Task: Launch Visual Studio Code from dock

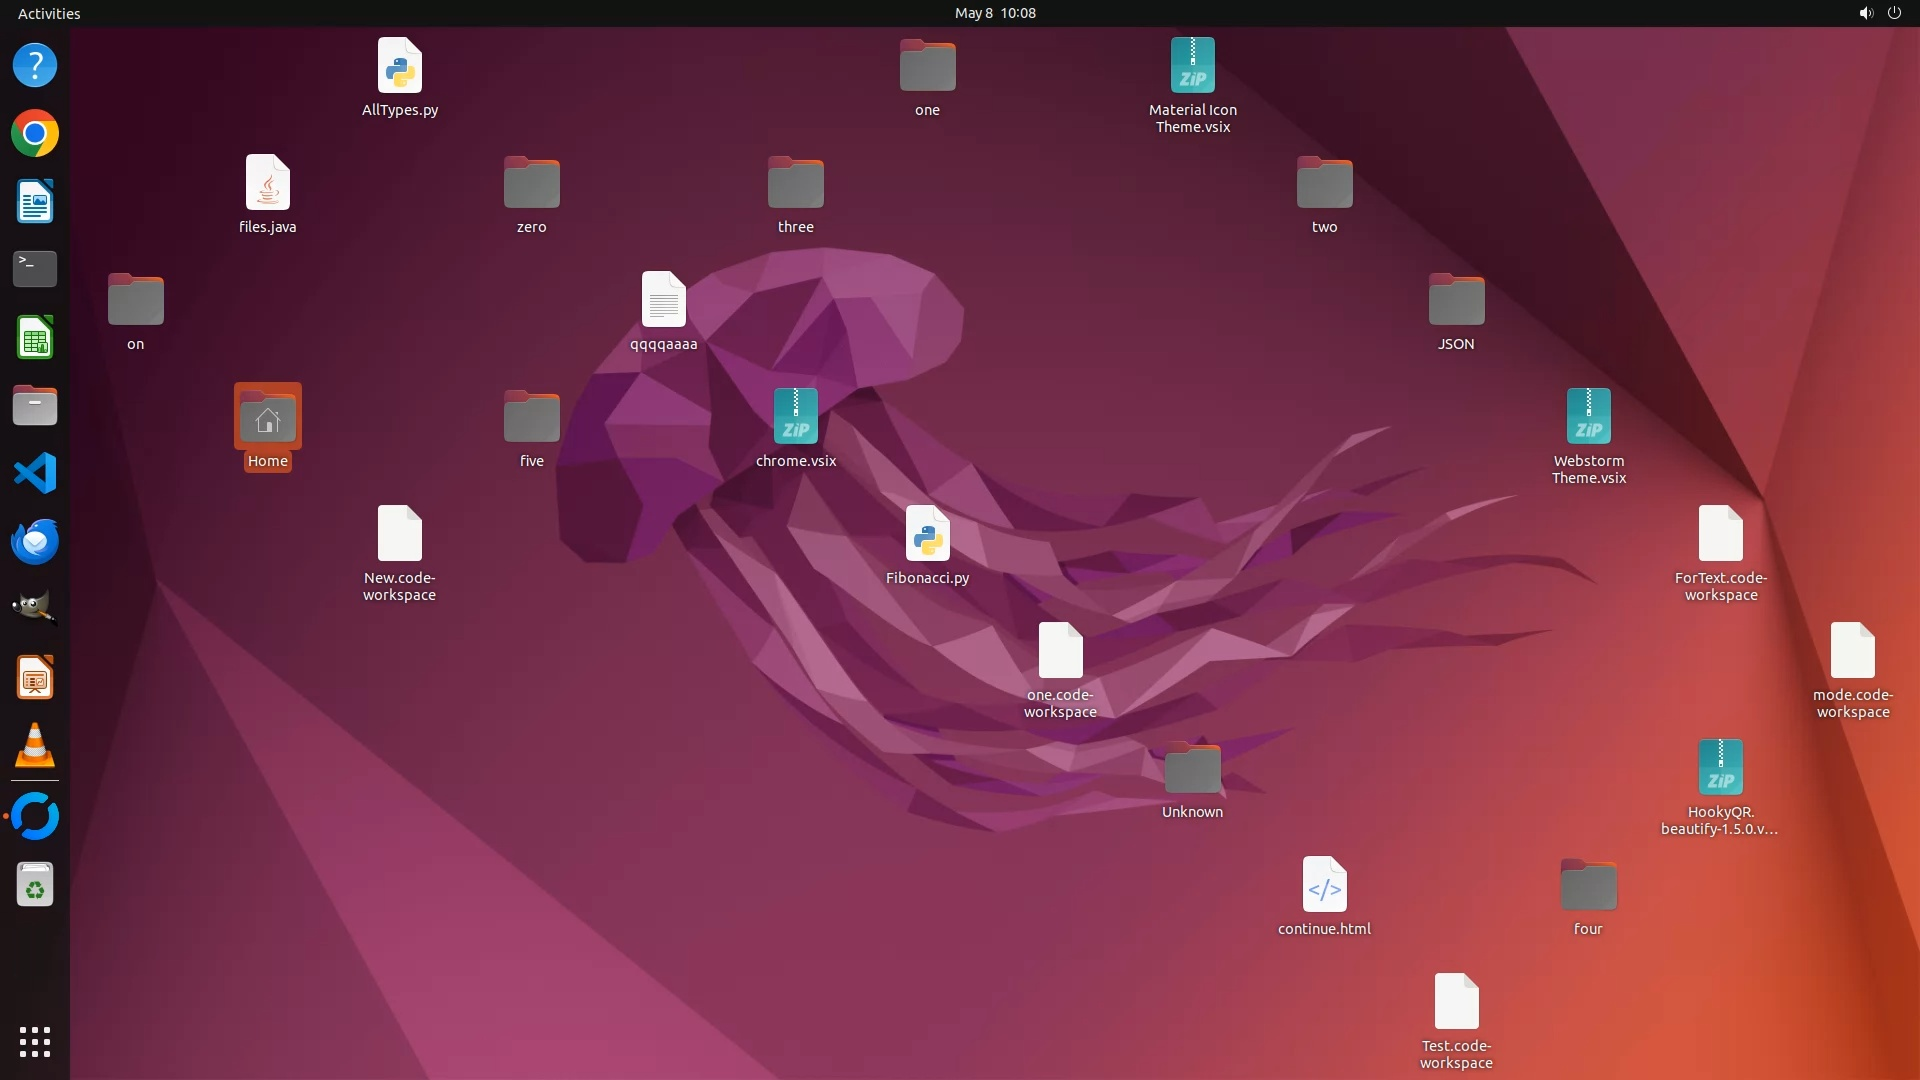Action: 35,473
